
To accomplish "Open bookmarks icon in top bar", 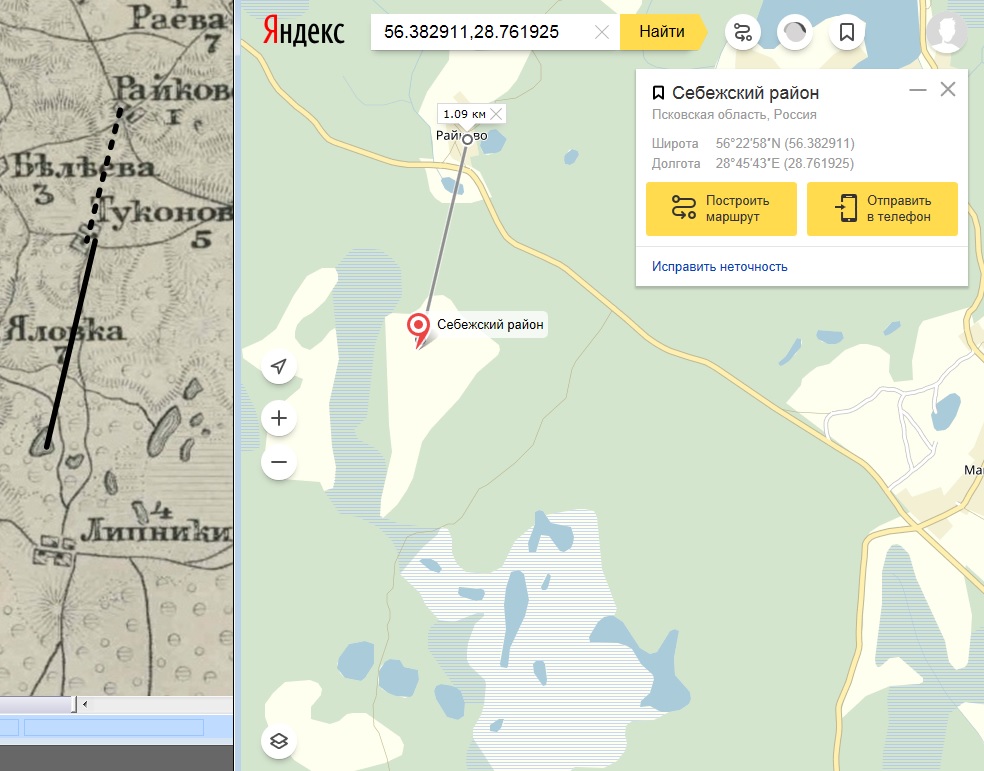I will [847, 32].
